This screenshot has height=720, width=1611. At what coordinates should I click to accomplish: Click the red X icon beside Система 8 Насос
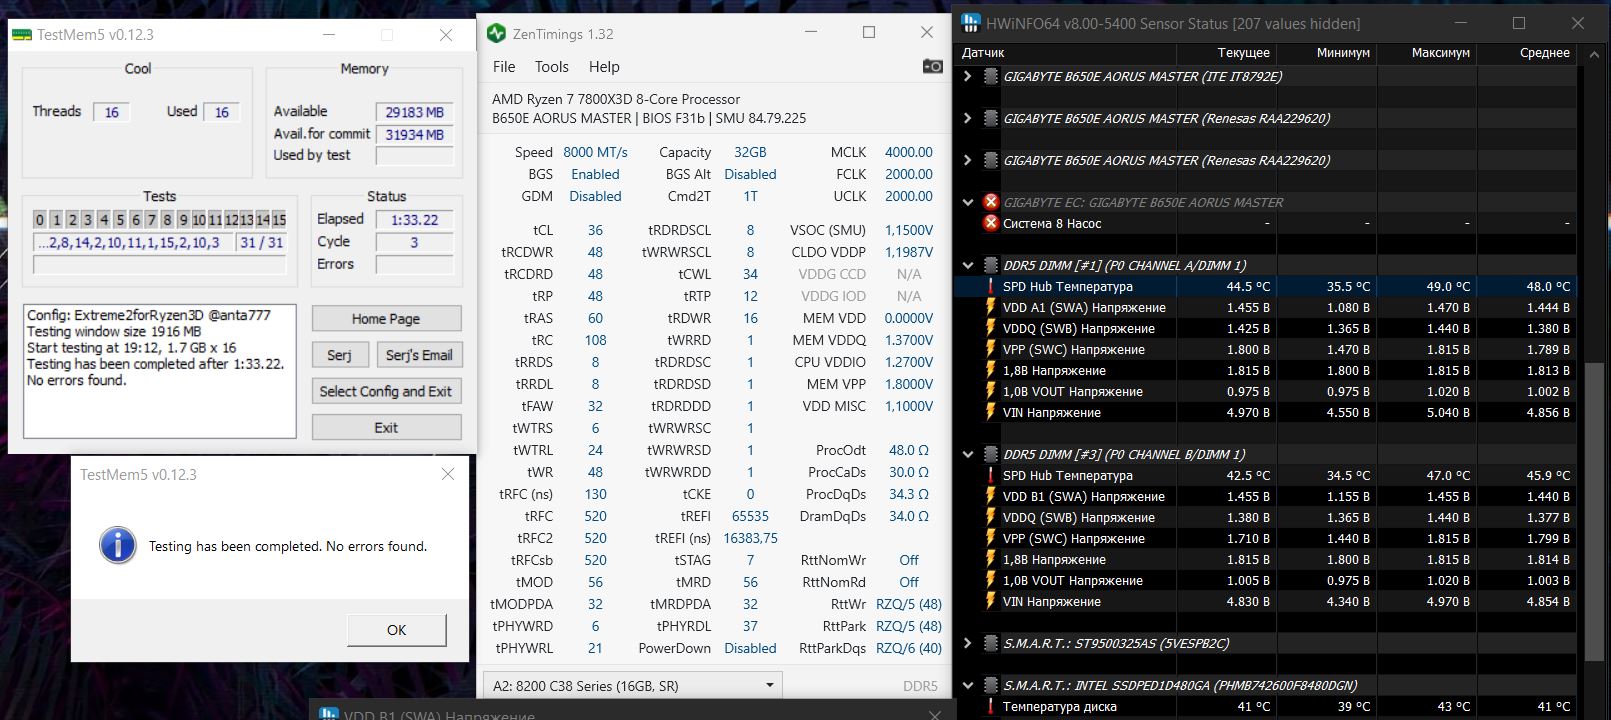tap(991, 223)
